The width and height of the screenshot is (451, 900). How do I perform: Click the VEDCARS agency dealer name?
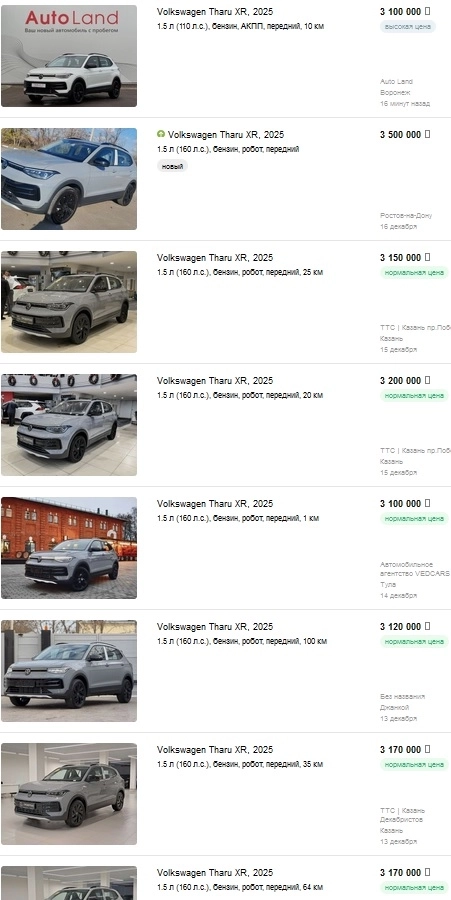coord(414,569)
